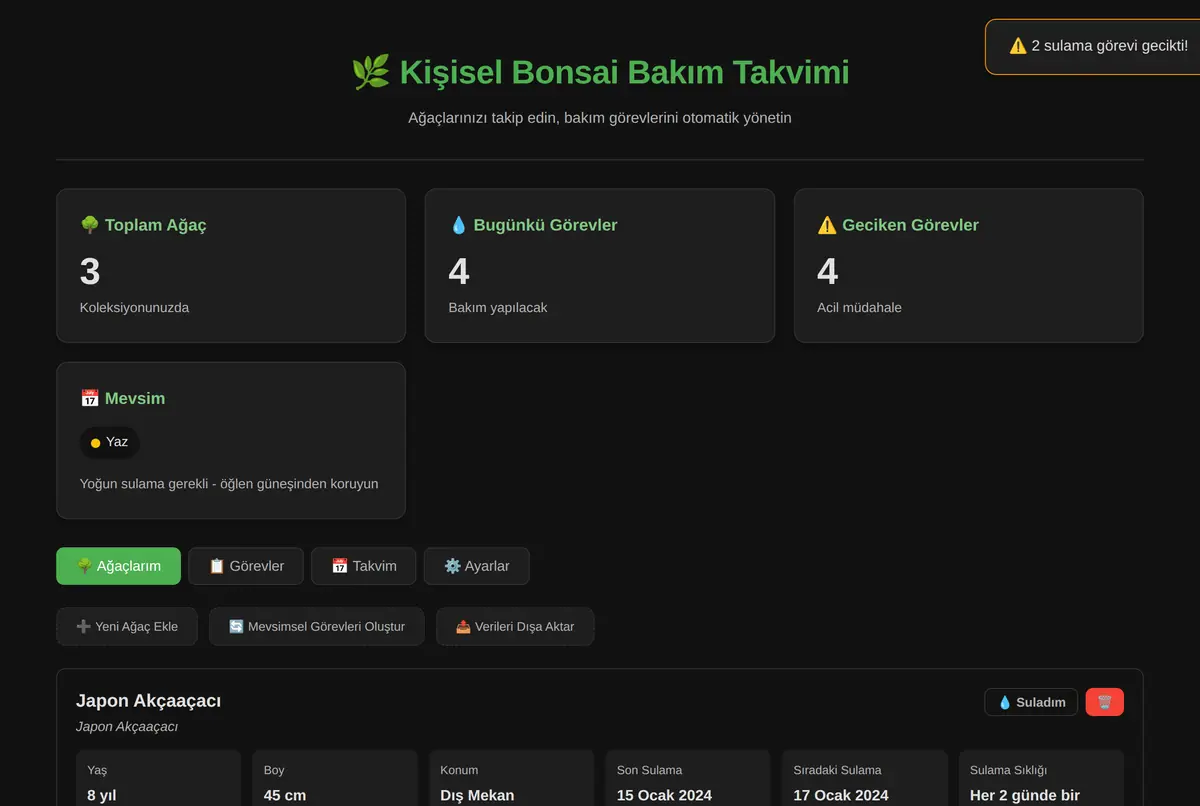Viewport: 1200px width, 806px height.
Task: Click the leaf icon in the page title
Action: pos(370,72)
